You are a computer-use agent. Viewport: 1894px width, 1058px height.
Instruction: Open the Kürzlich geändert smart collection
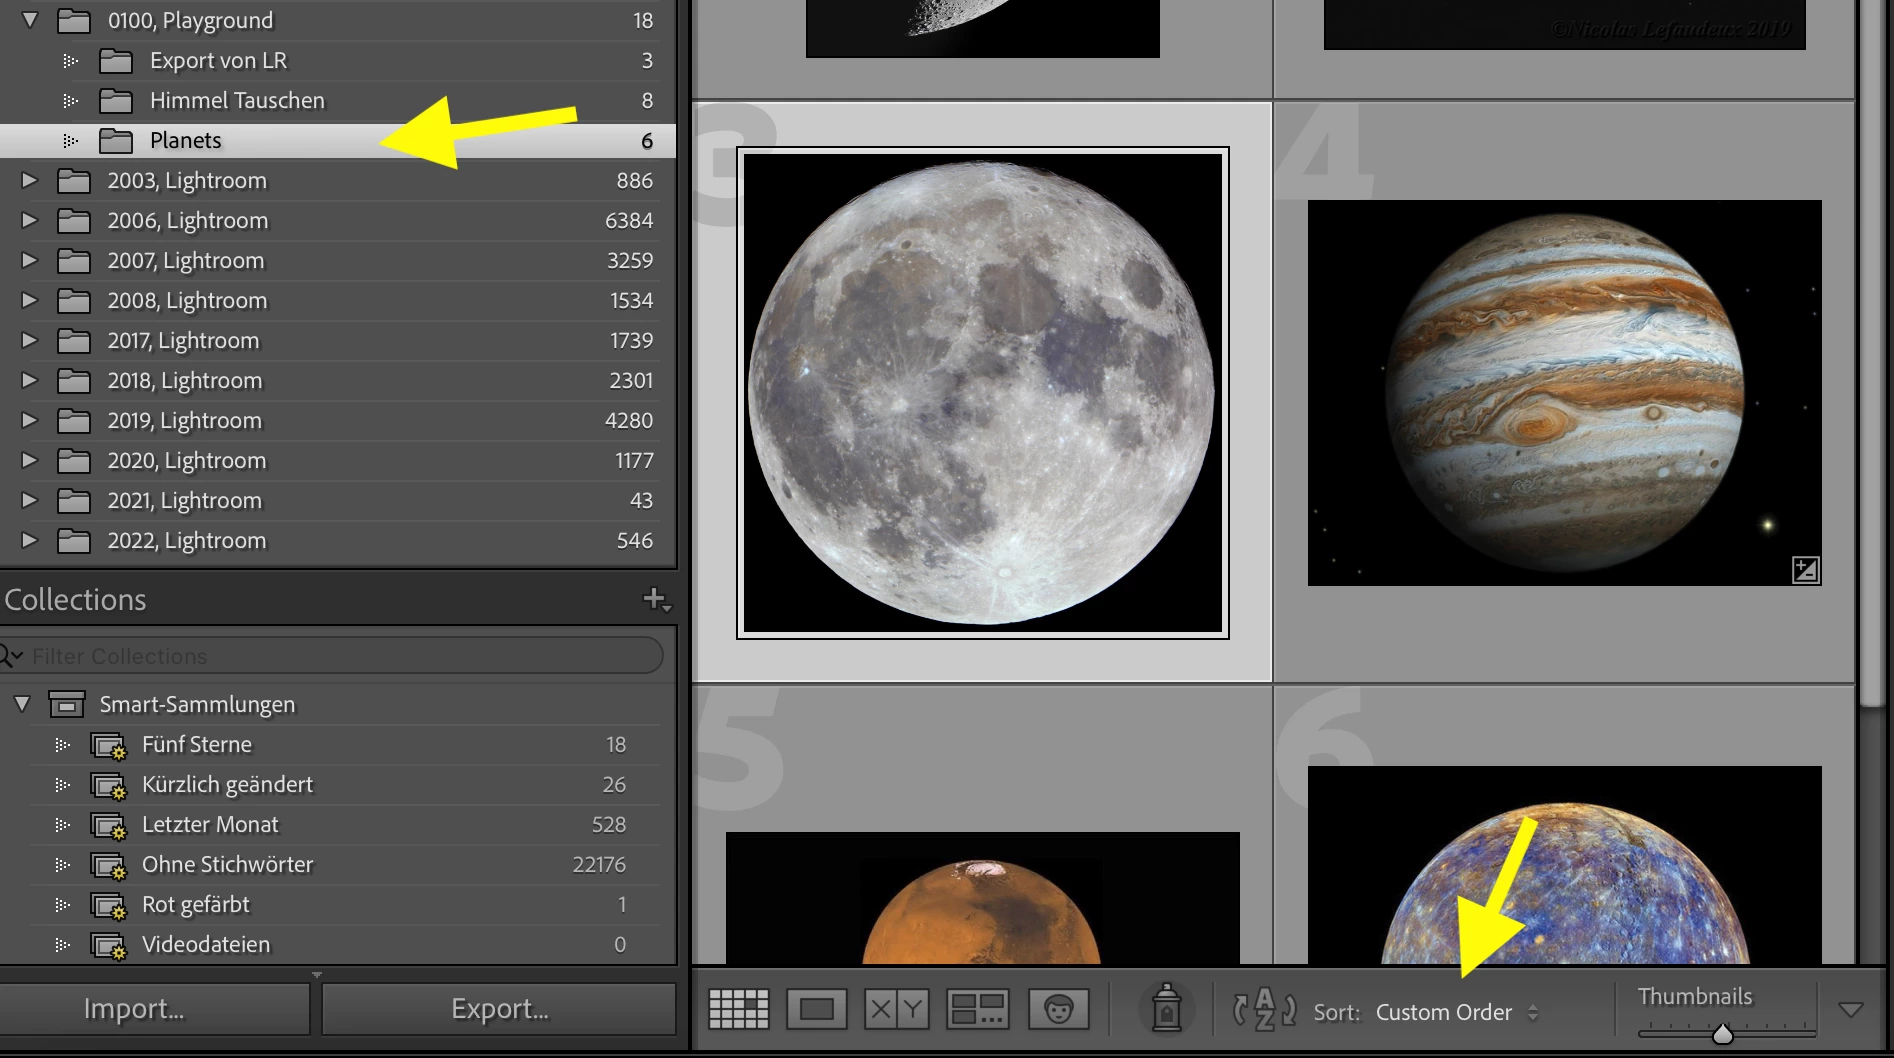(x=338, y=785)
